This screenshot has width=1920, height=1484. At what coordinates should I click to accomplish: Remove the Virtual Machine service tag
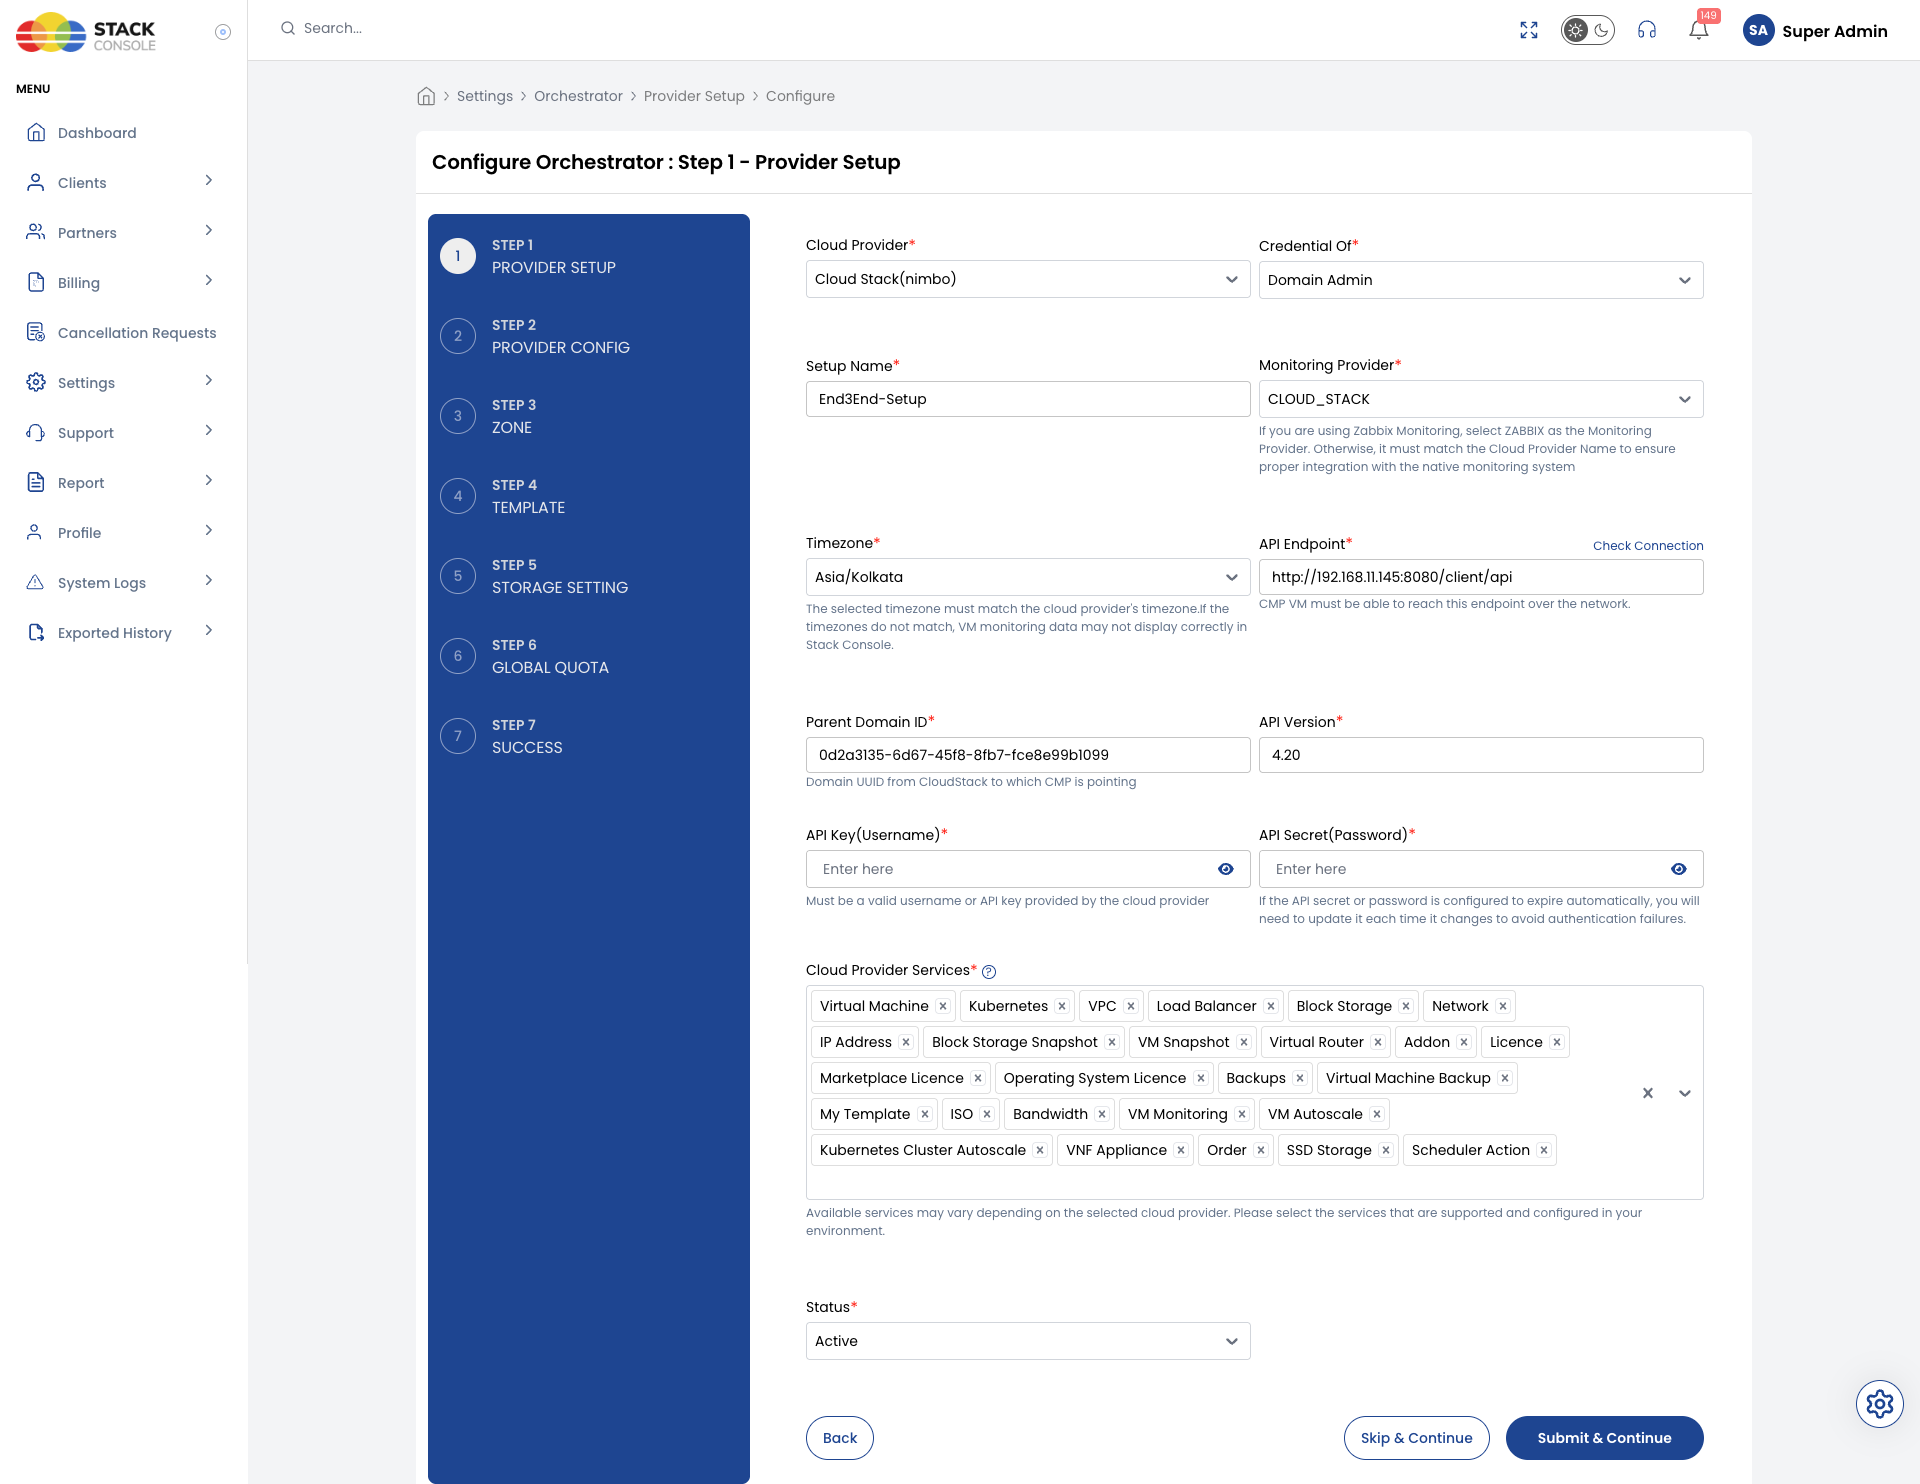click(943, 1006)
